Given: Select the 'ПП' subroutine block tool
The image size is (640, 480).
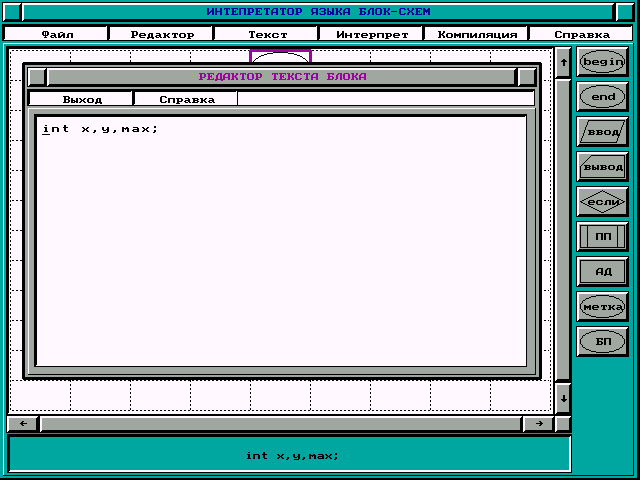Looking at the screenshot, I should click(603, 237).
